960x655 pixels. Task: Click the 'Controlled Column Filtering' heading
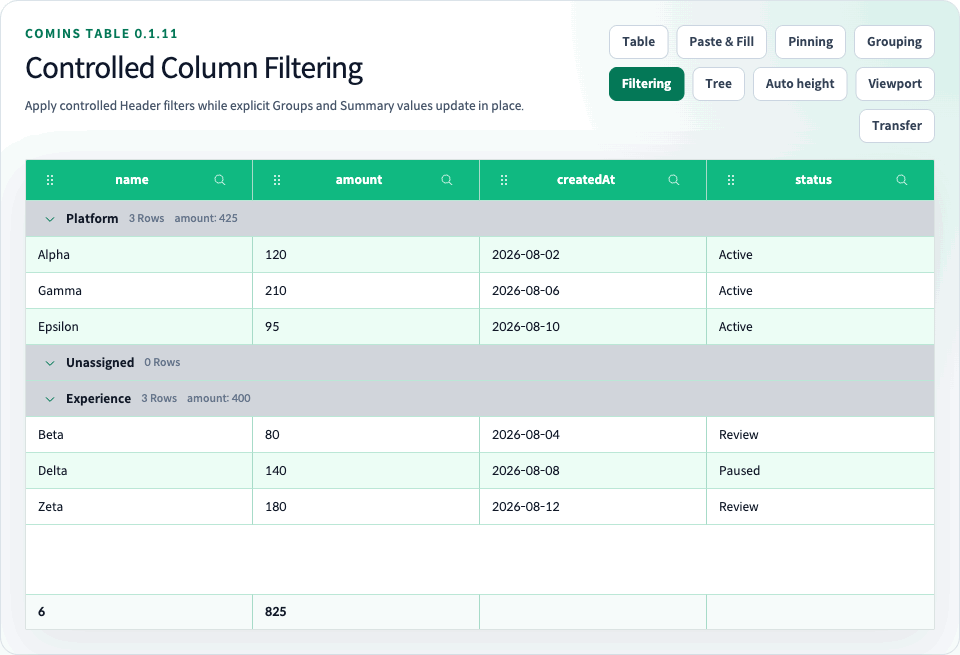(194, 68)
